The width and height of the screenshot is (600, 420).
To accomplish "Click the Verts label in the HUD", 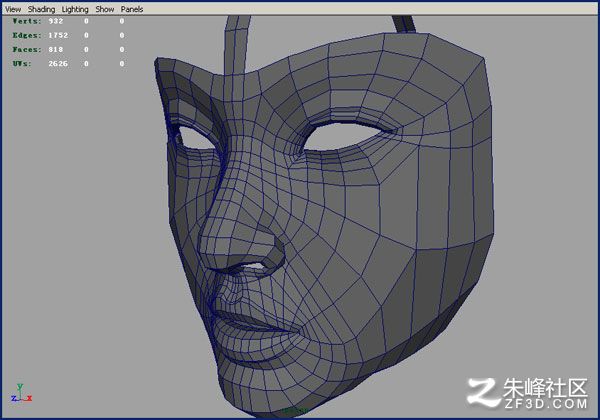I will (x=26, y=21).
